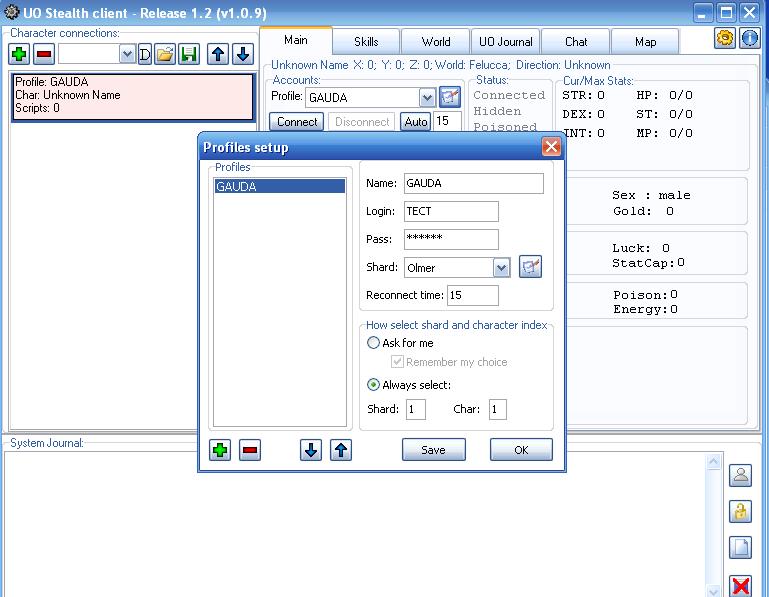The height and width of the screenshot is (597, 769).
Task: Open the Map tab
Action: 645,42
